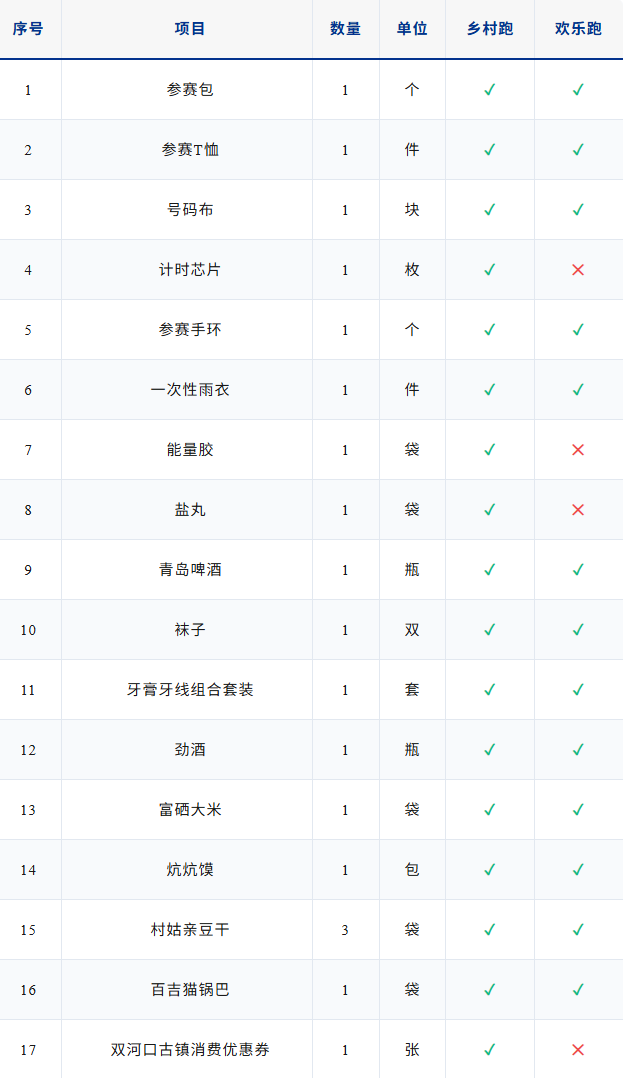Click the 单位 column header
623x1078 pixels.
(412, 29)
